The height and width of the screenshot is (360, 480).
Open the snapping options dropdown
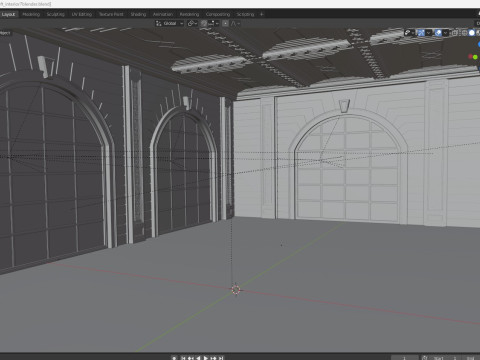[213, 24]
